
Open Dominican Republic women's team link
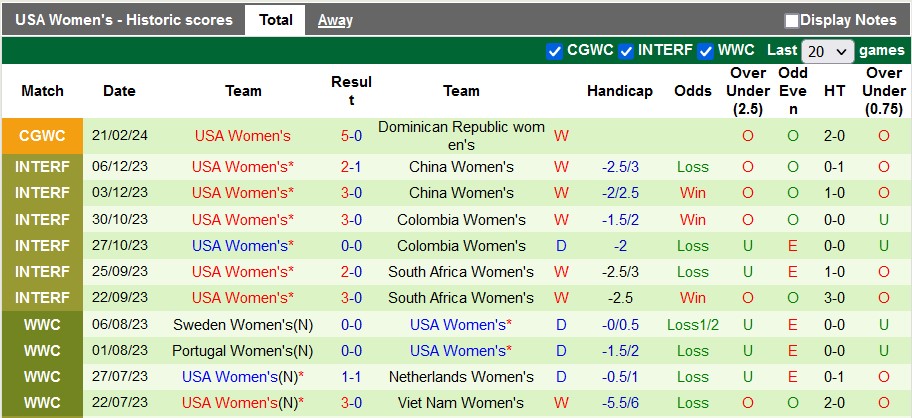[x=461, y=136]
